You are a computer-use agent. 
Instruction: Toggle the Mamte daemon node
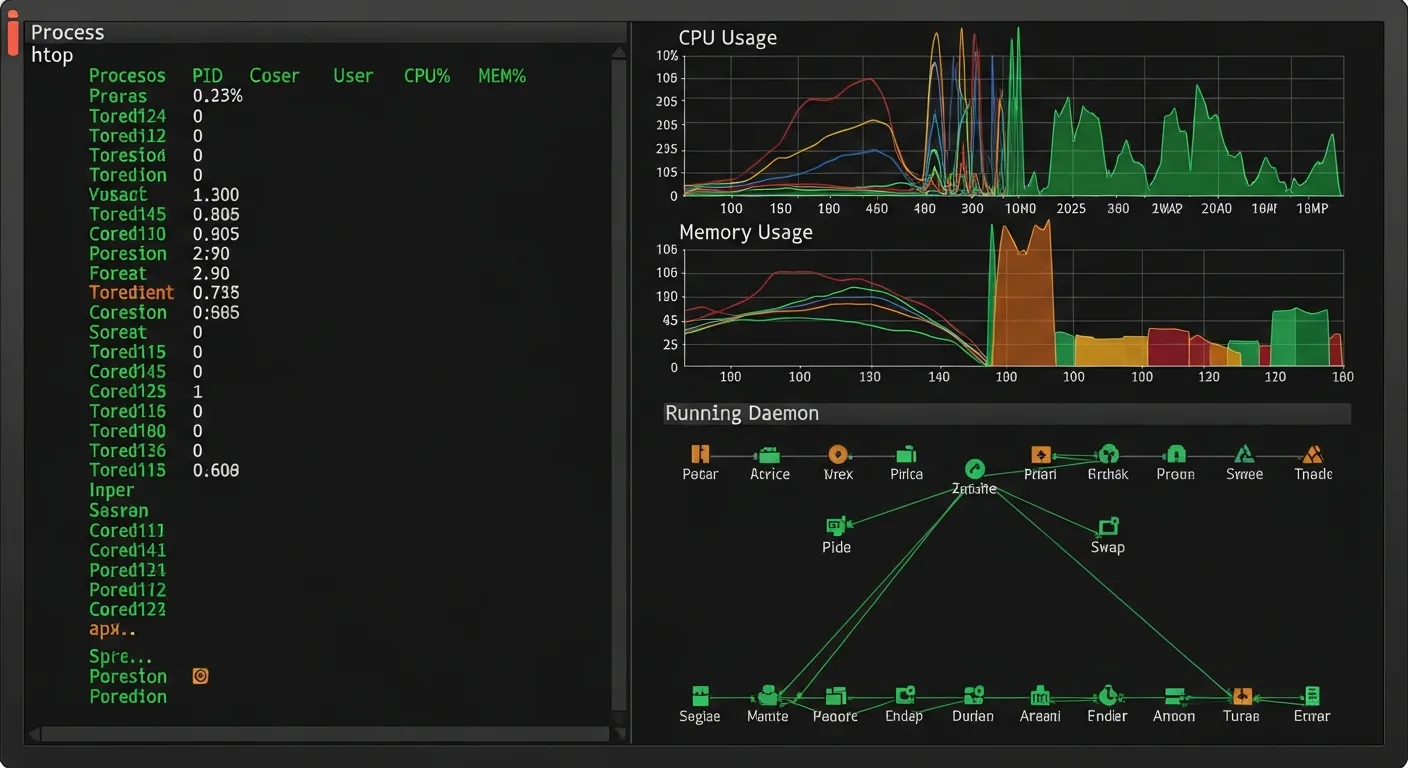tap(767, 695)
